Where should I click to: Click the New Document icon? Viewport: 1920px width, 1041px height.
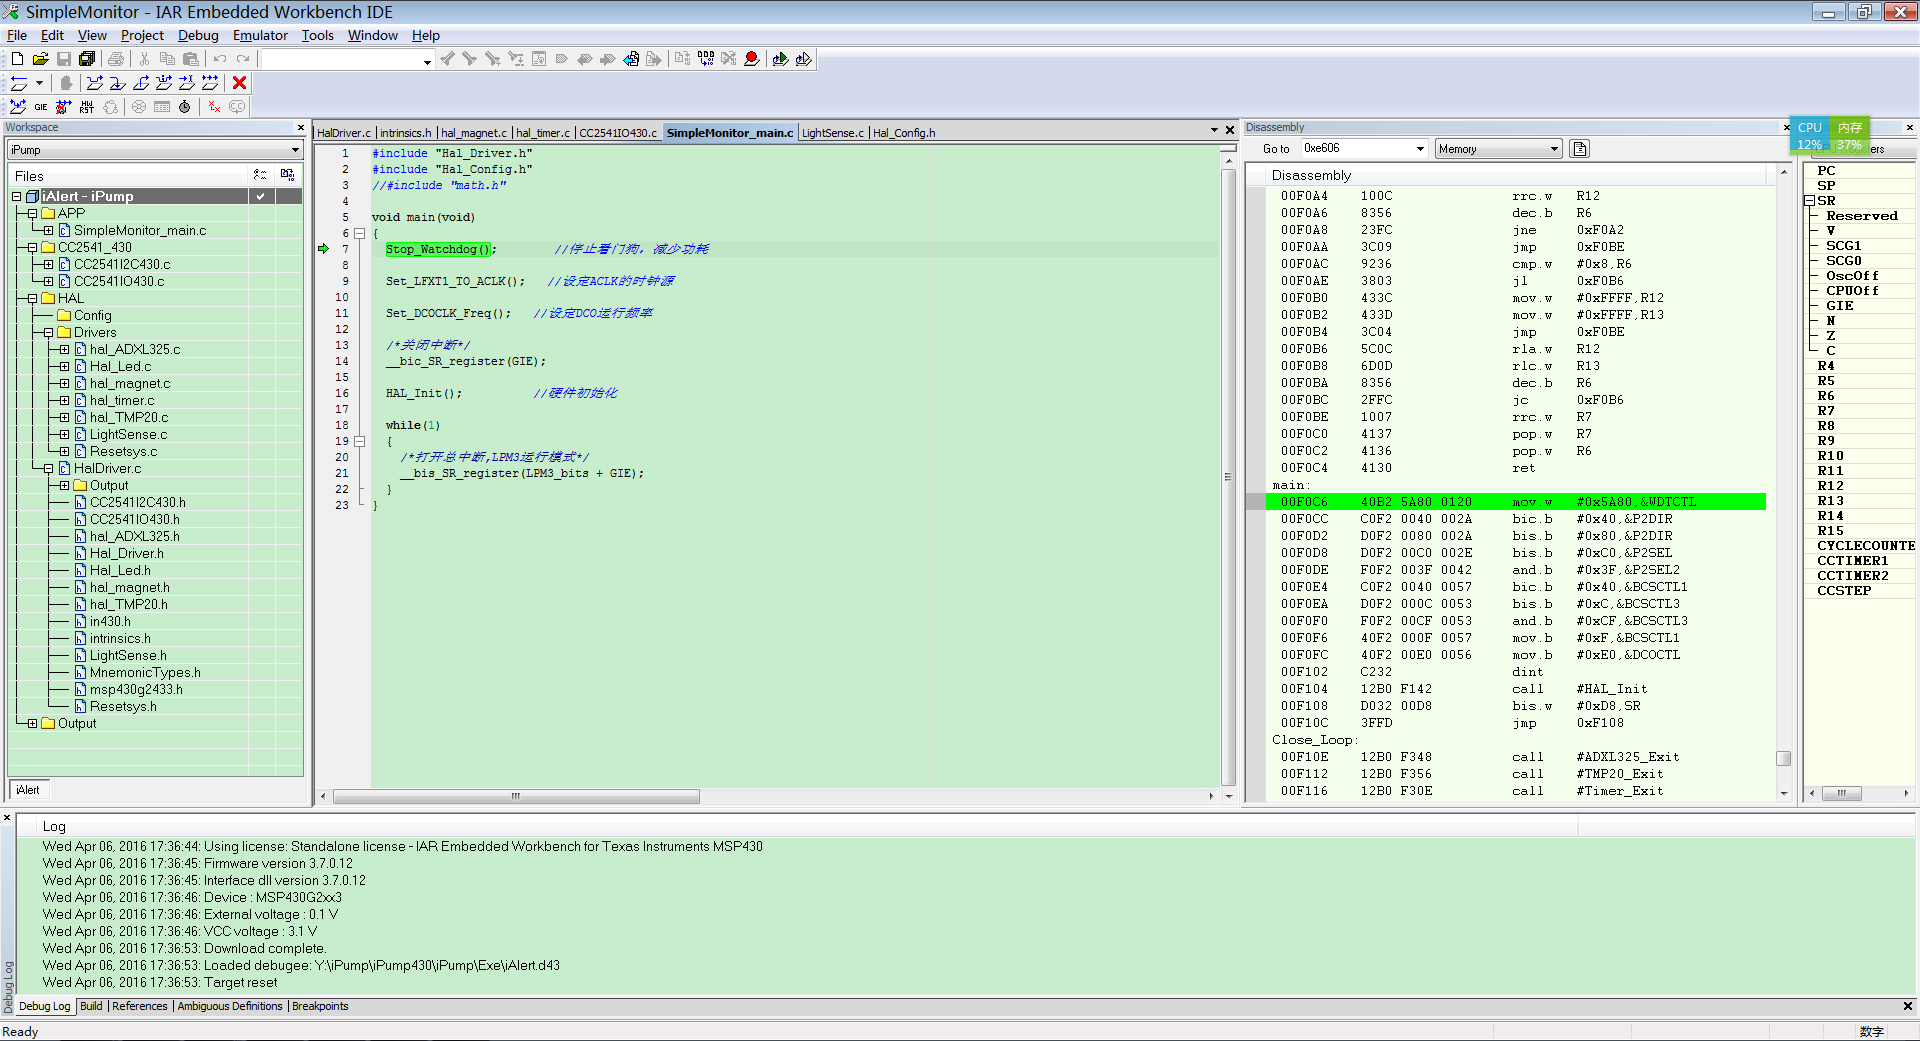pos(17,59)
